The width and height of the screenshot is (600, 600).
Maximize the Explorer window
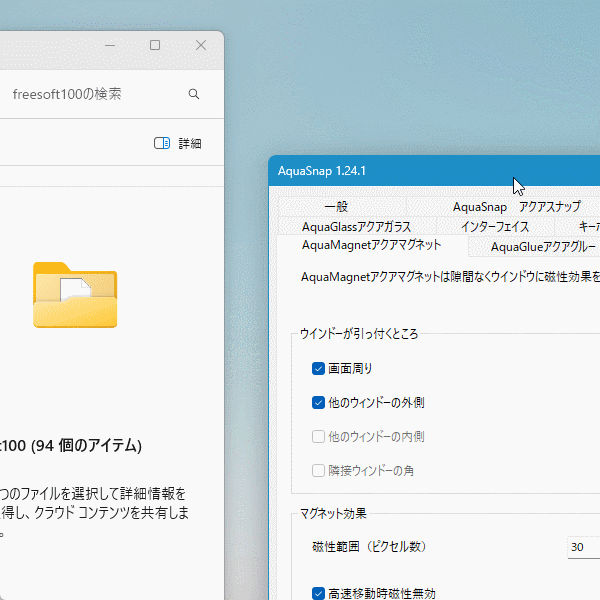[155, 45]
